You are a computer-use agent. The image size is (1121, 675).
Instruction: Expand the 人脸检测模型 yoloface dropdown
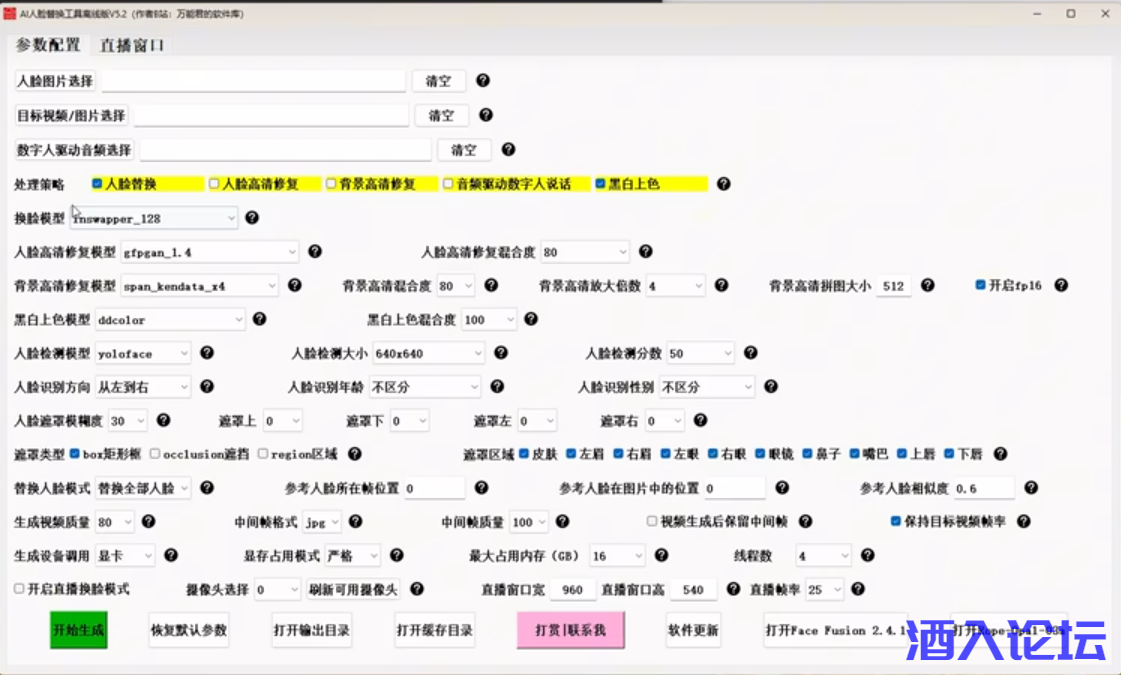tap(143, 353)
